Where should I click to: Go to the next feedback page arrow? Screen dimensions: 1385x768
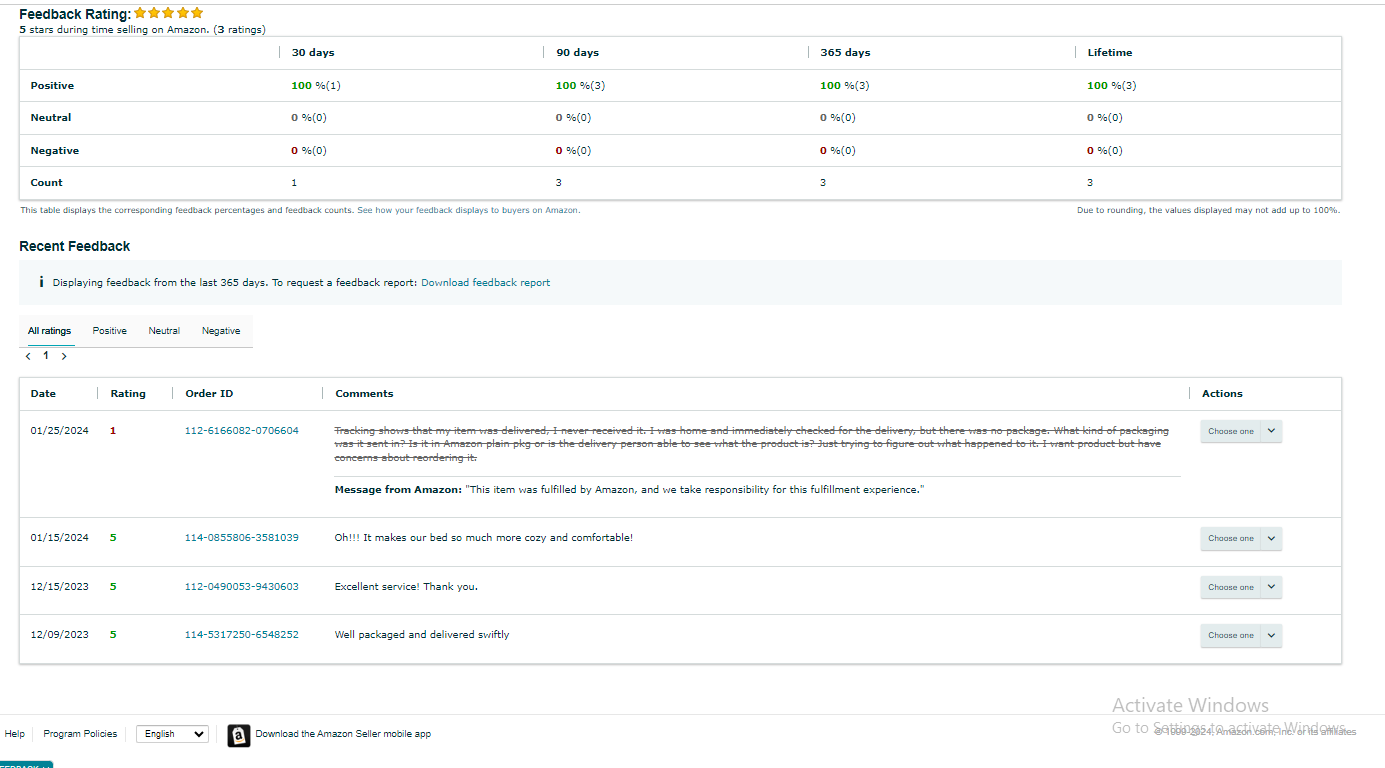coord(64,356)
